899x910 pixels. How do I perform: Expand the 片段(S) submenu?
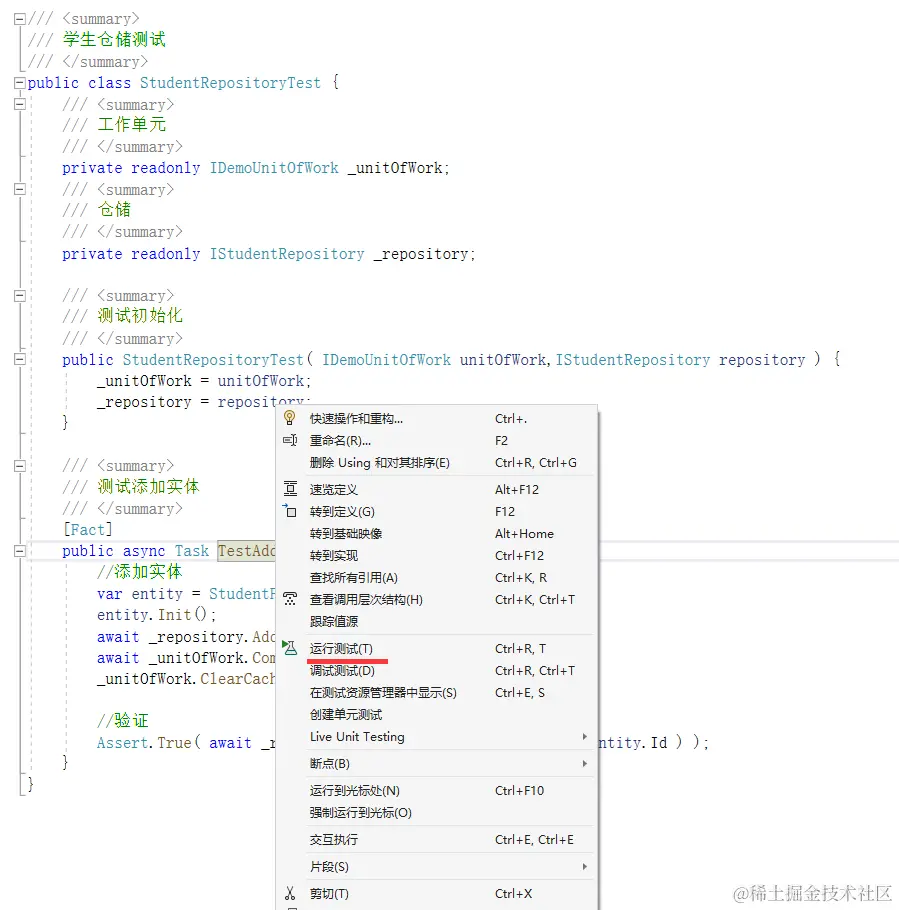tap(436, 866)
